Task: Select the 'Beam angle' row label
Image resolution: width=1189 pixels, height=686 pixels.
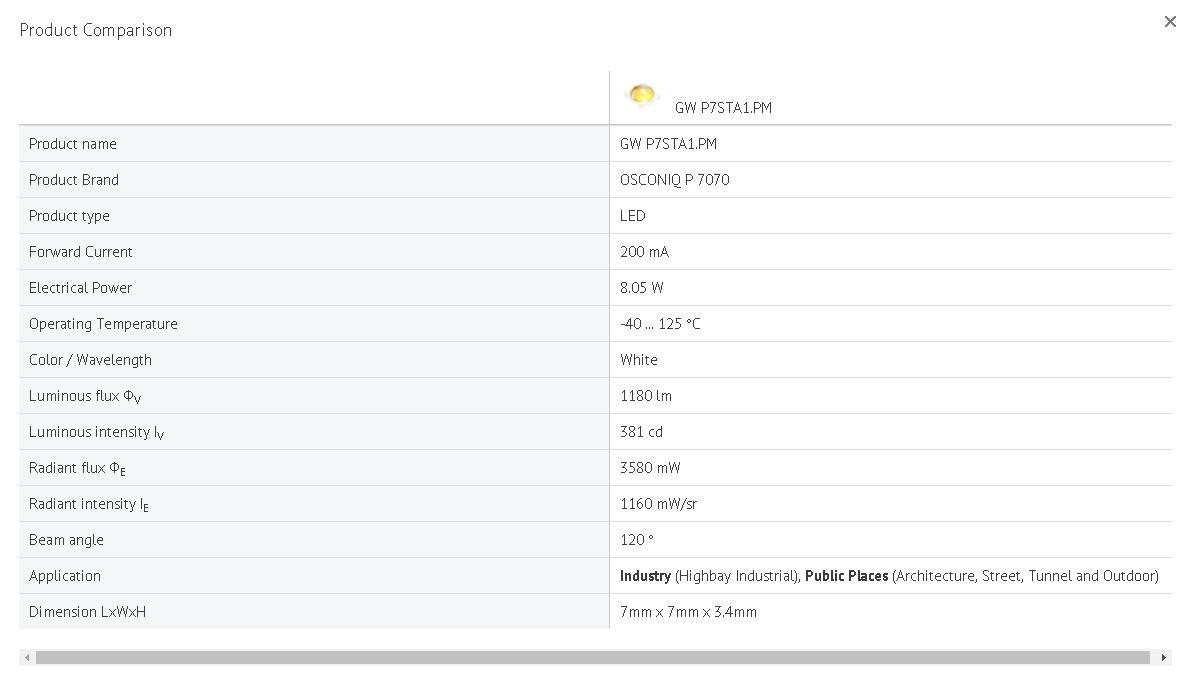Action: coord(66,540)
